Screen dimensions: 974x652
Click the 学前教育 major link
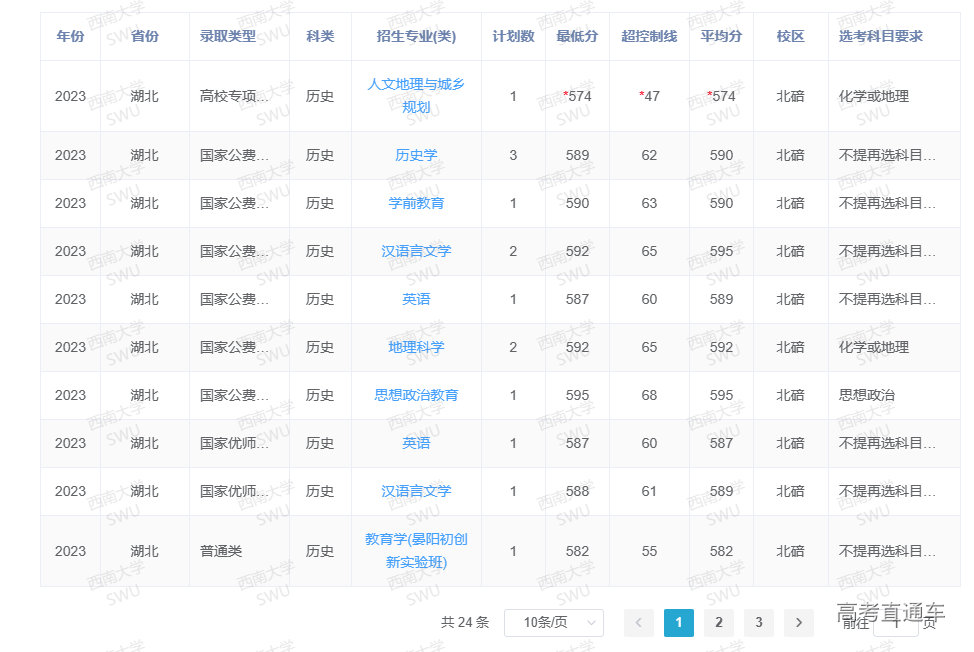tap(416, 203)
